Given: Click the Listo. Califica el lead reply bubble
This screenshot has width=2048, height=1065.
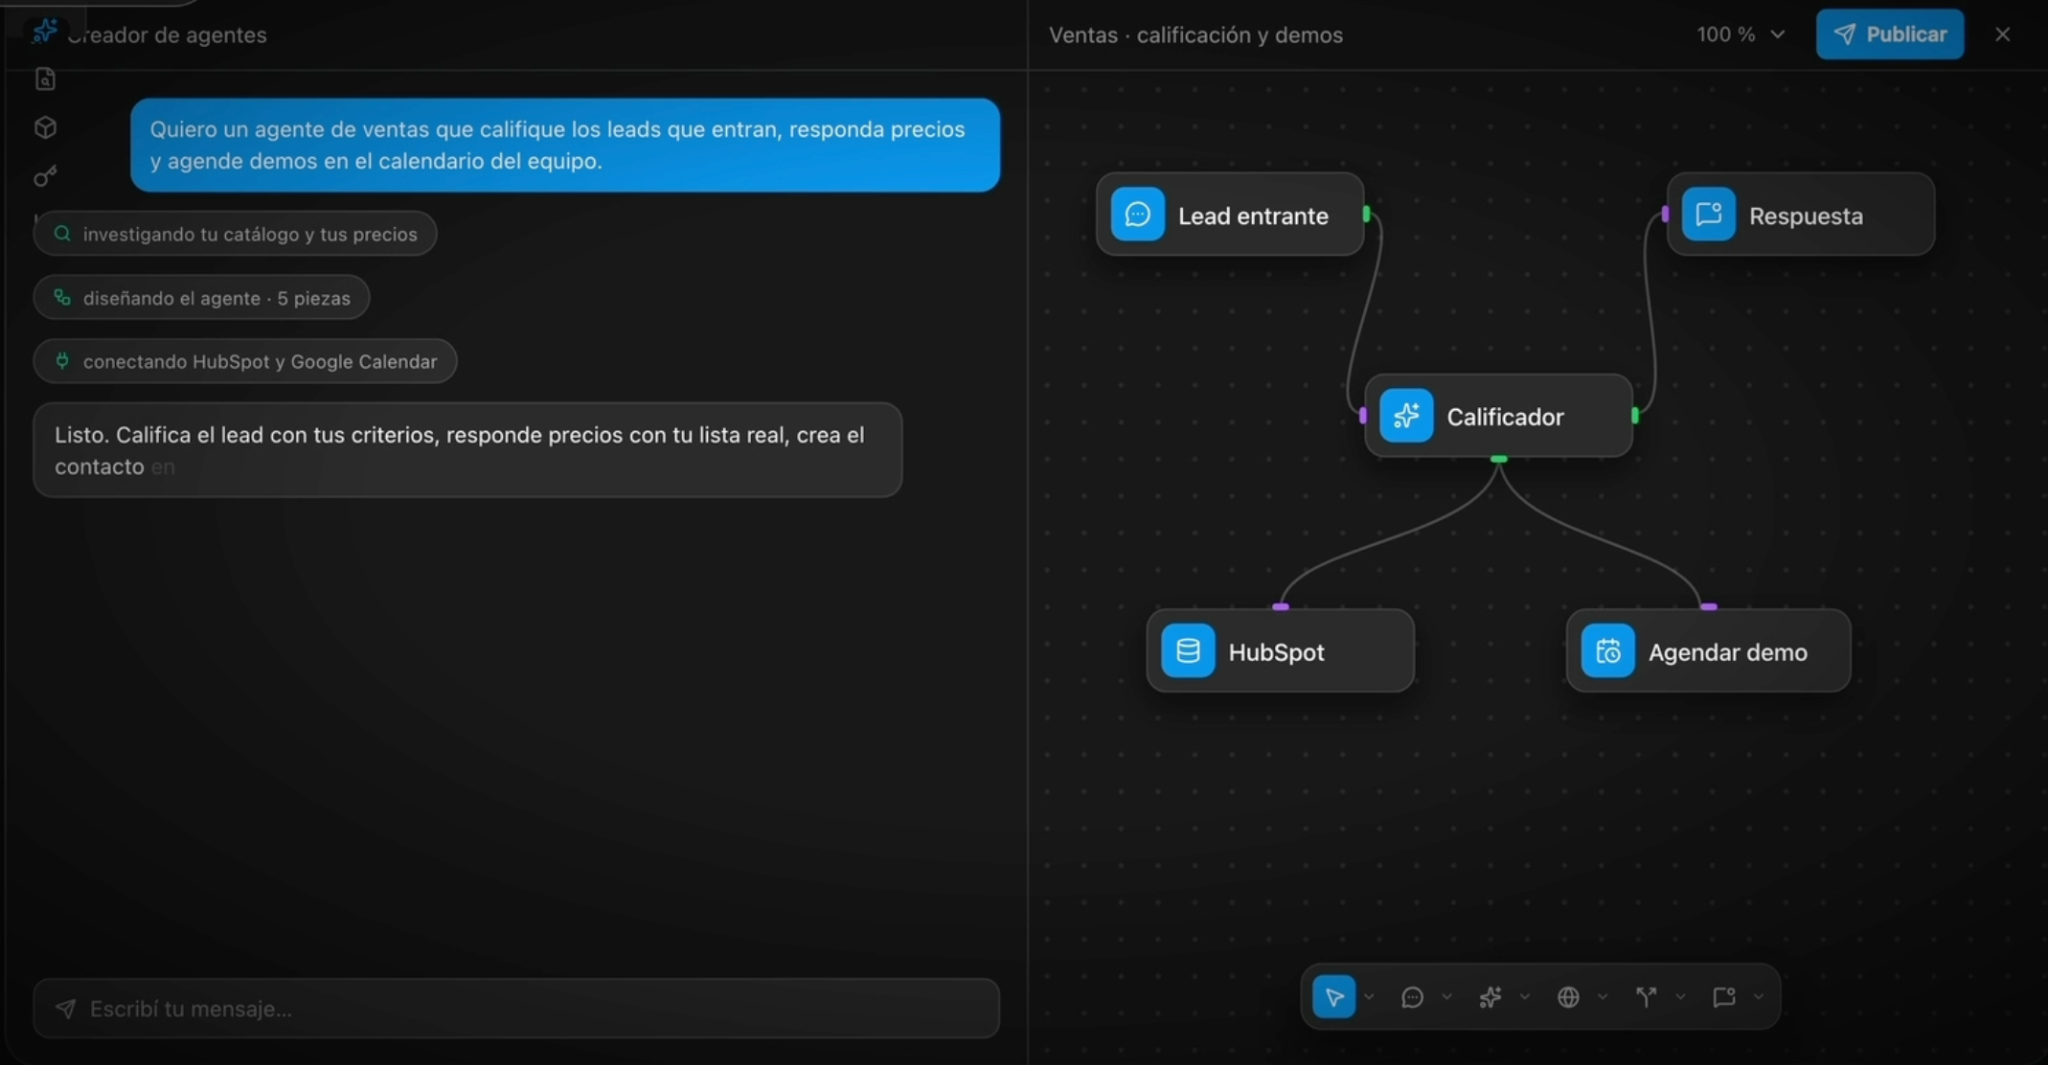Looking at the screenshot, I should pyautogui.click(x=468, y=450).
